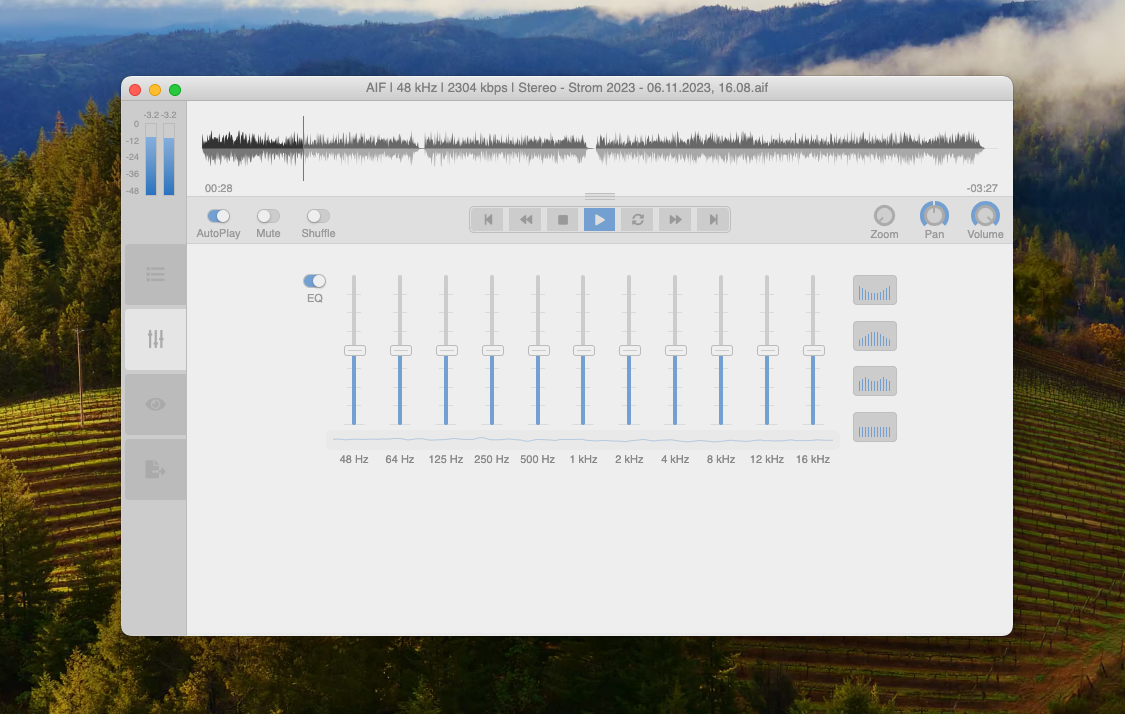Skip to previous track
This screenshot has height=714, width=1125.
(488, 220)
